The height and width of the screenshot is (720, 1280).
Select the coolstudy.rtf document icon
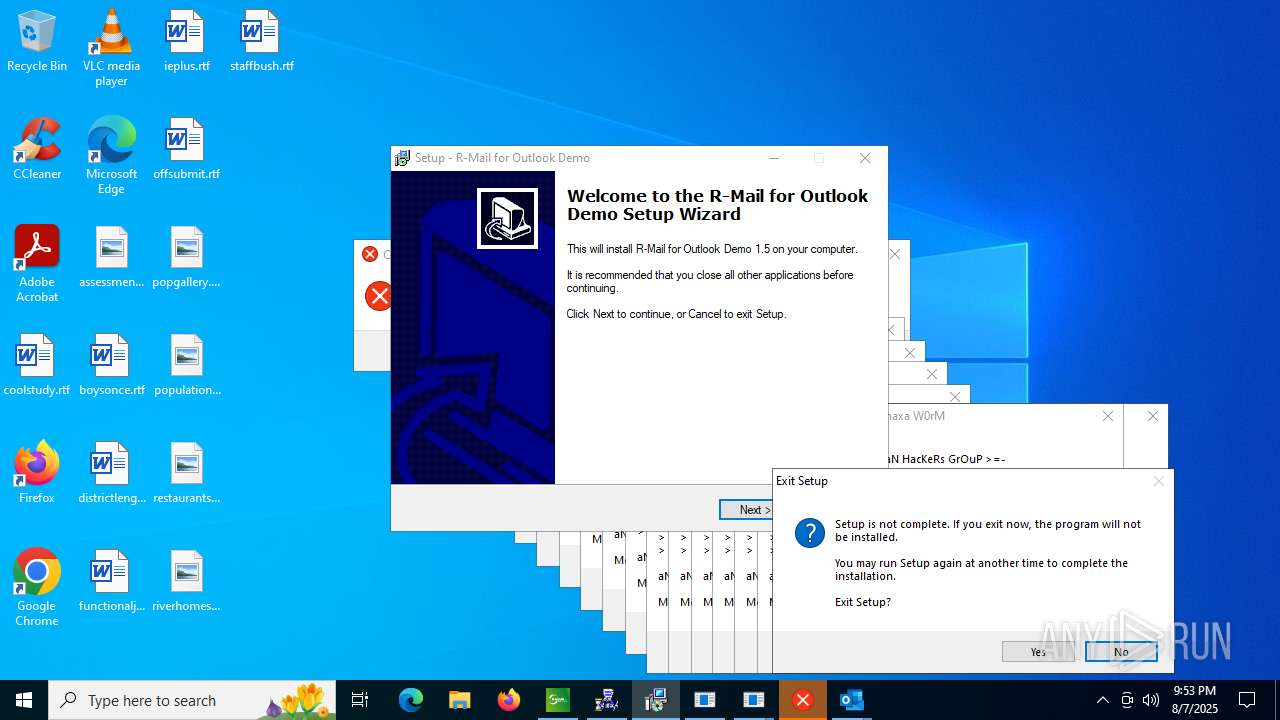37,365
